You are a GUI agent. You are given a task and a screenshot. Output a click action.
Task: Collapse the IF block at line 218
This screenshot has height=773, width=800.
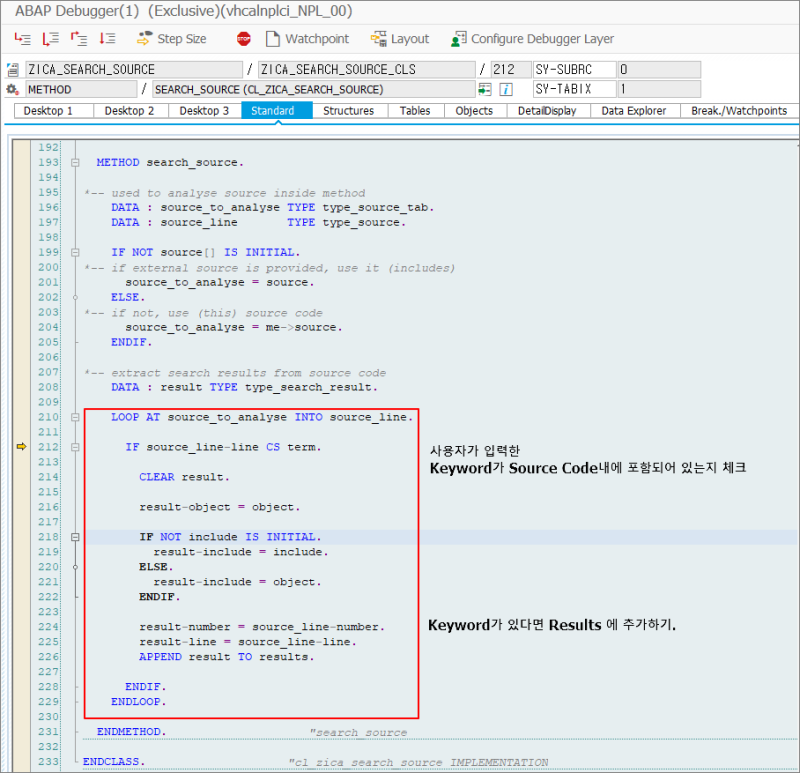tap(75, 537)
